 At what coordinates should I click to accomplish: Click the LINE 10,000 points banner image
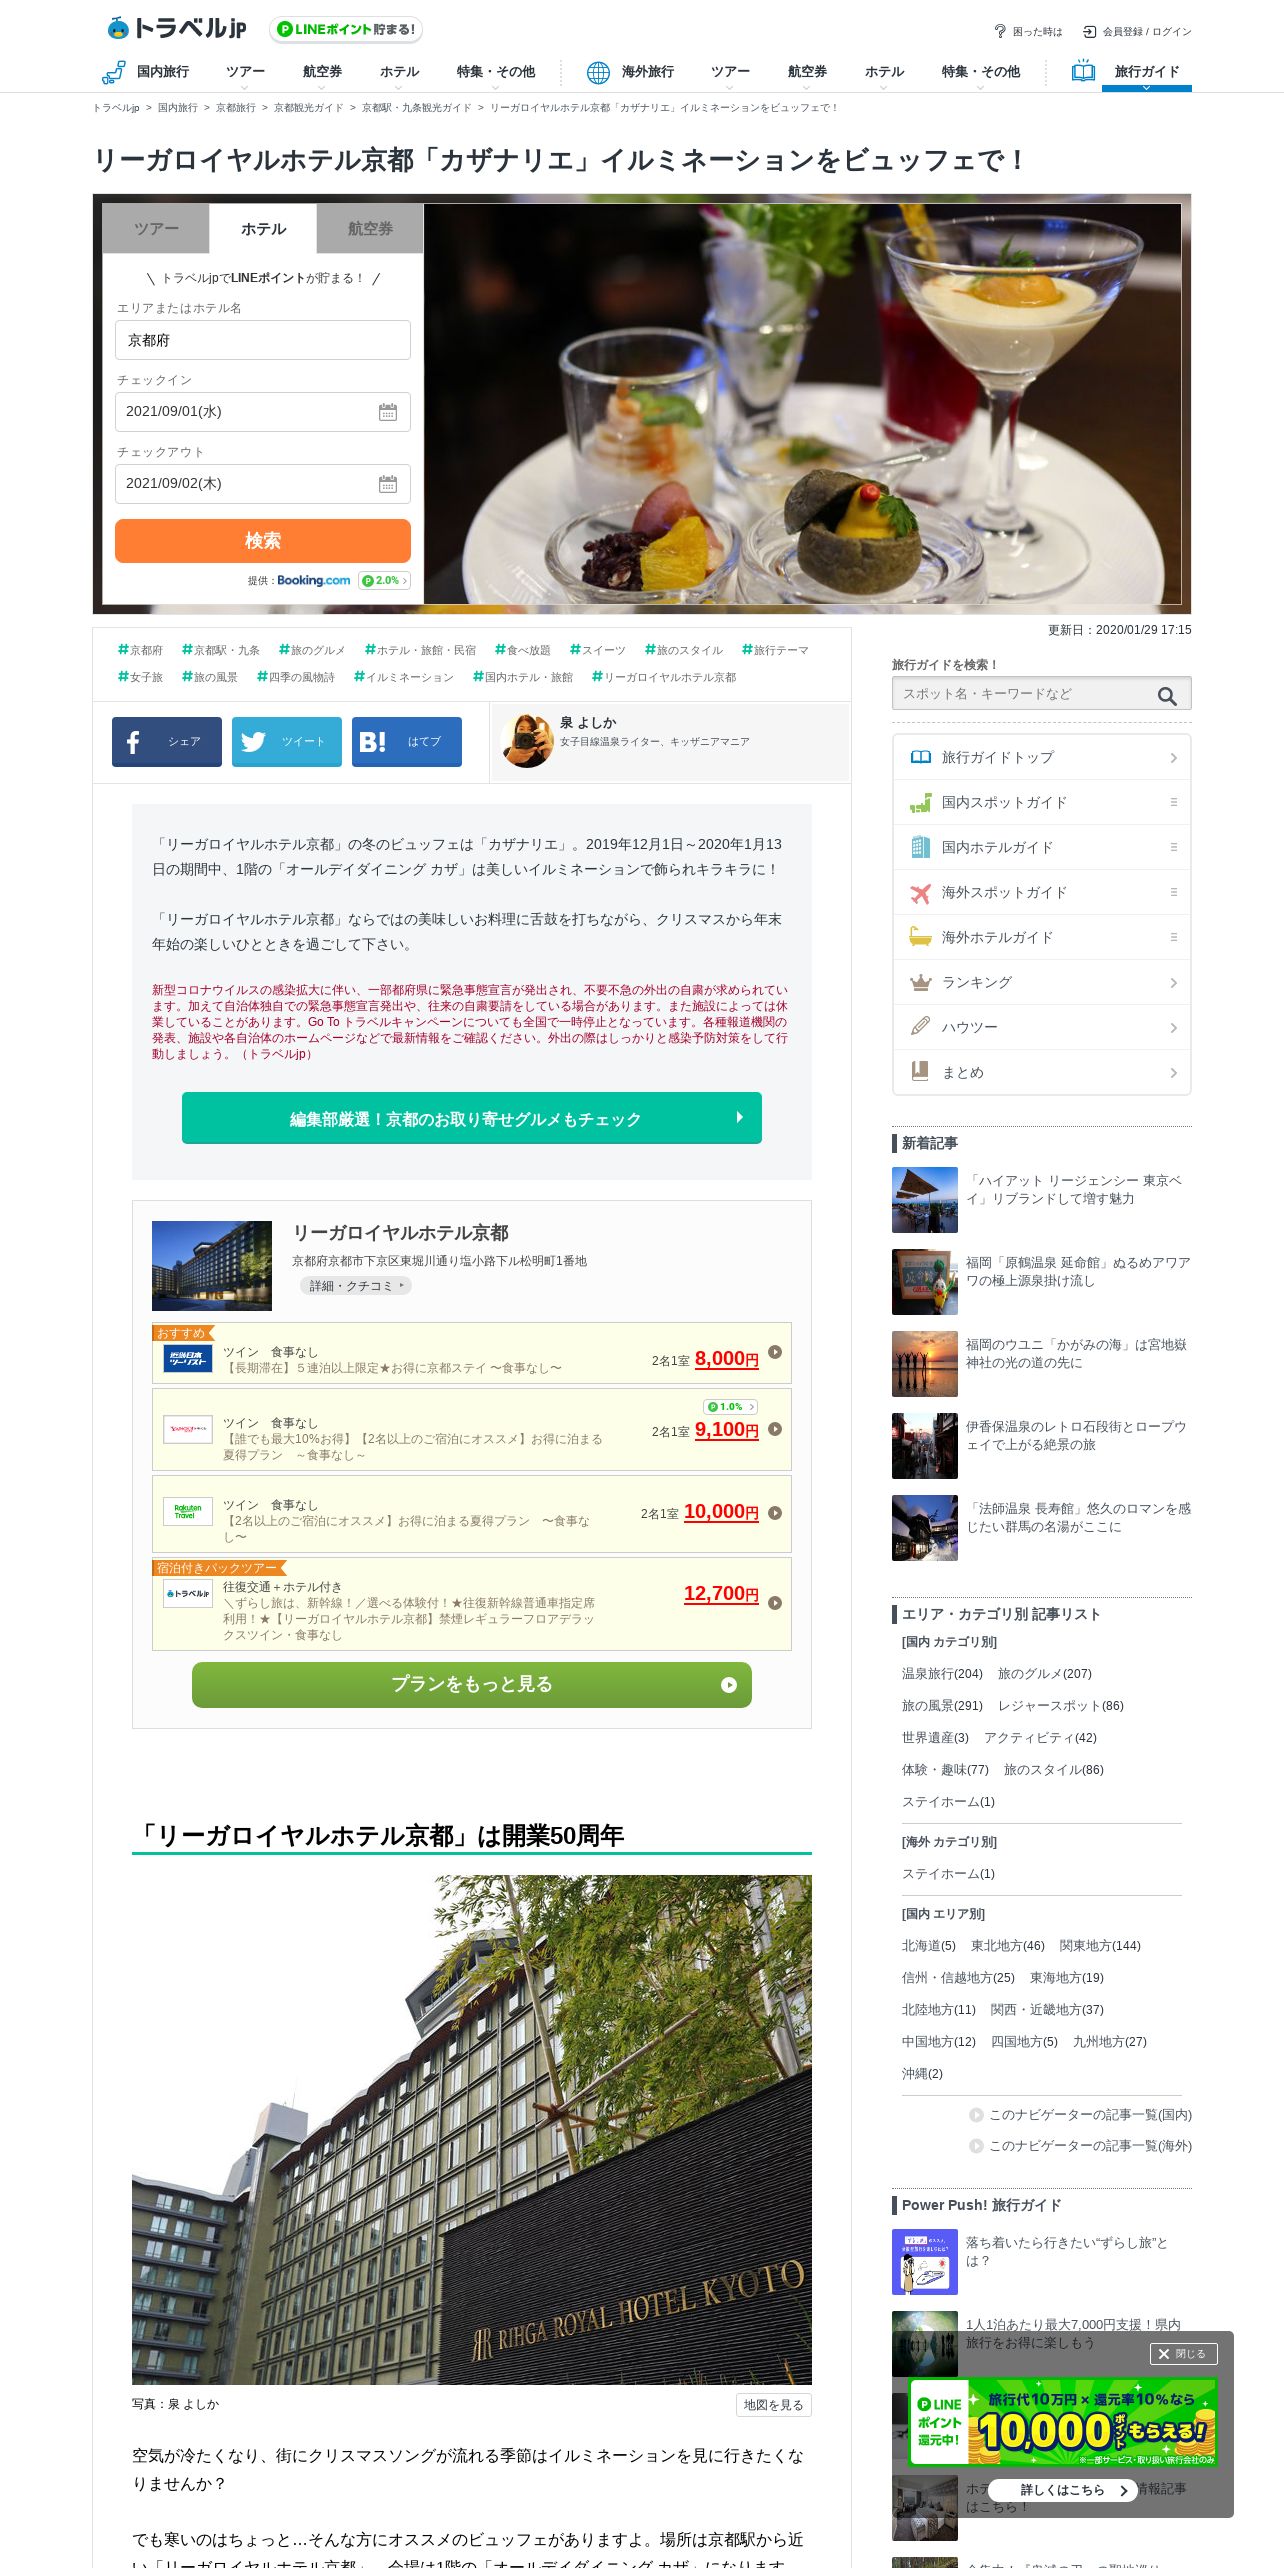point(1063,2422)
